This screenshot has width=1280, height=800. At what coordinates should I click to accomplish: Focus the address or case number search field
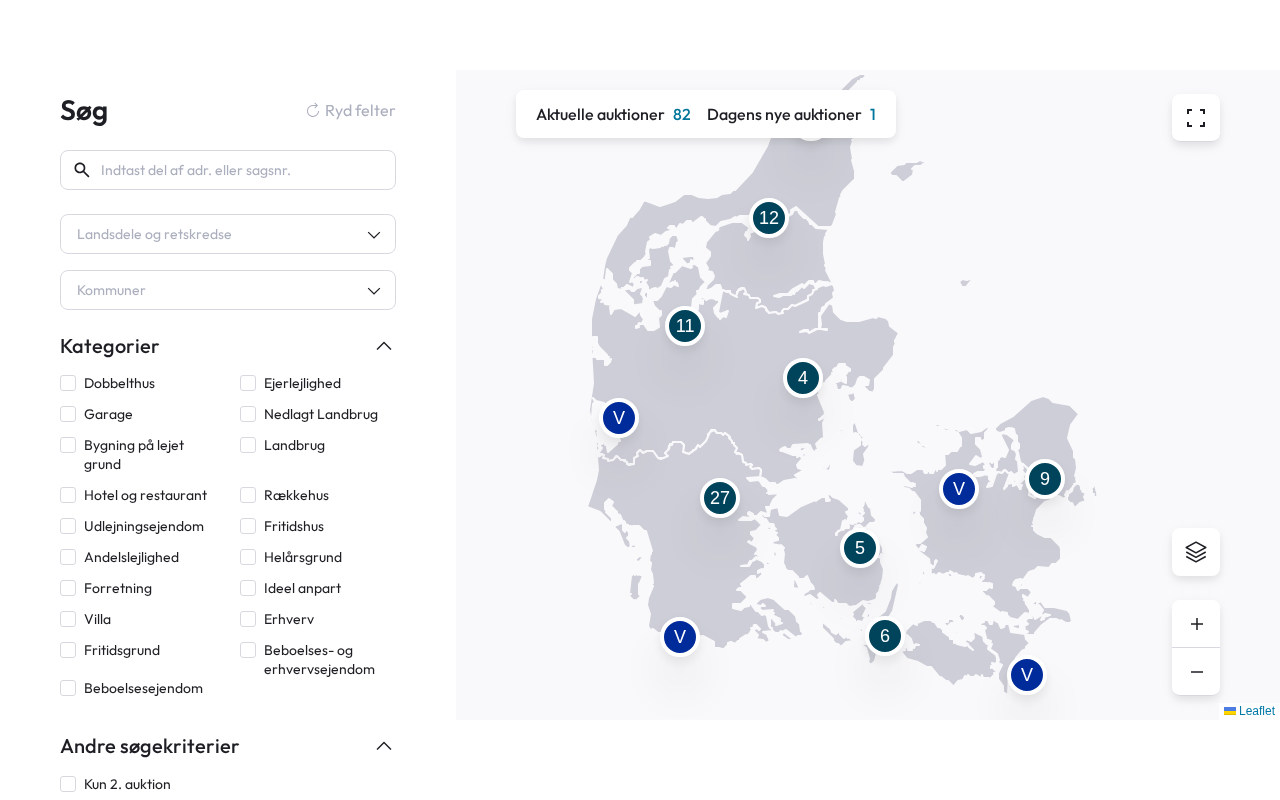coord(240,170)
